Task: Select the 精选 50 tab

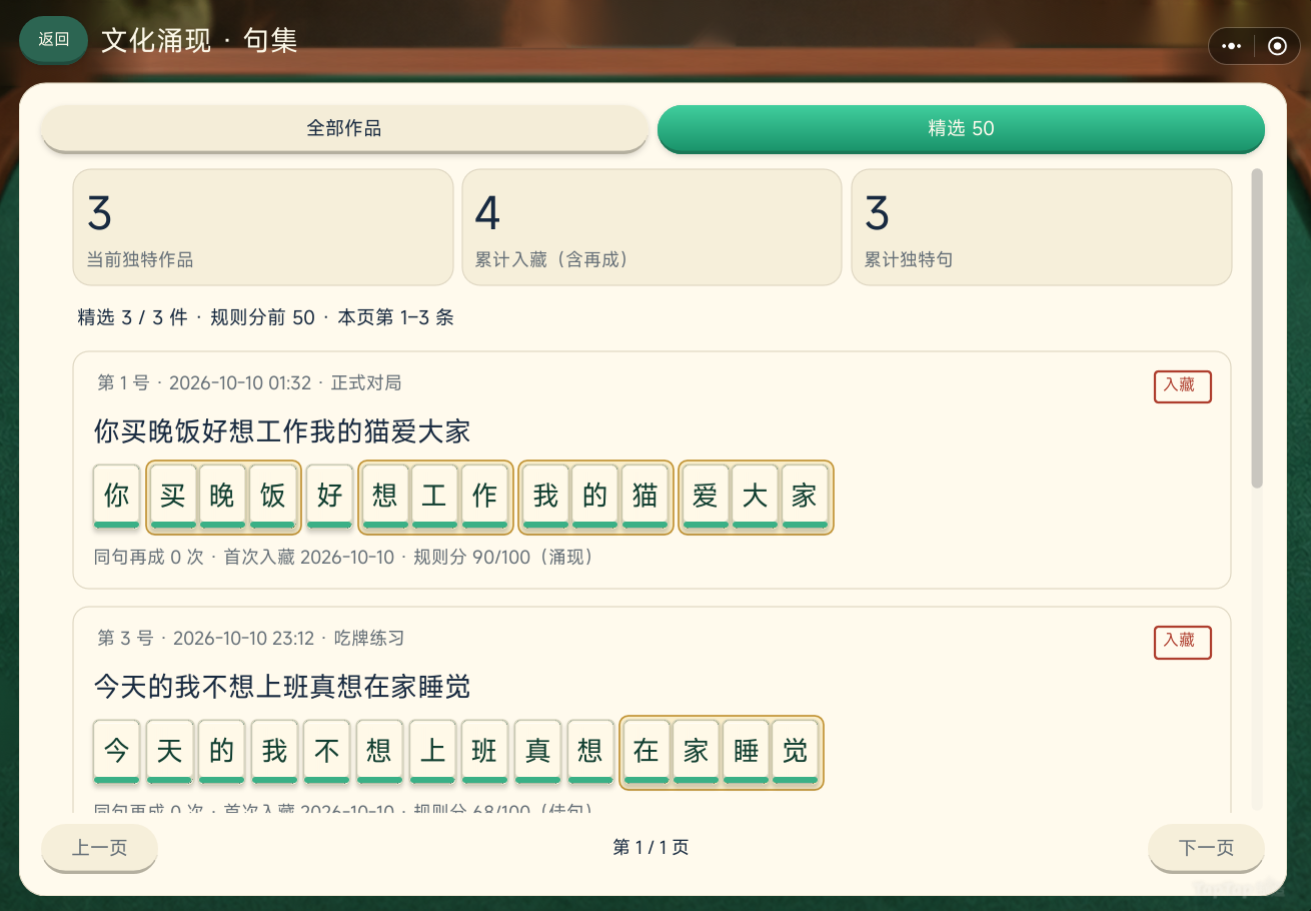Action: coord(961,128)
